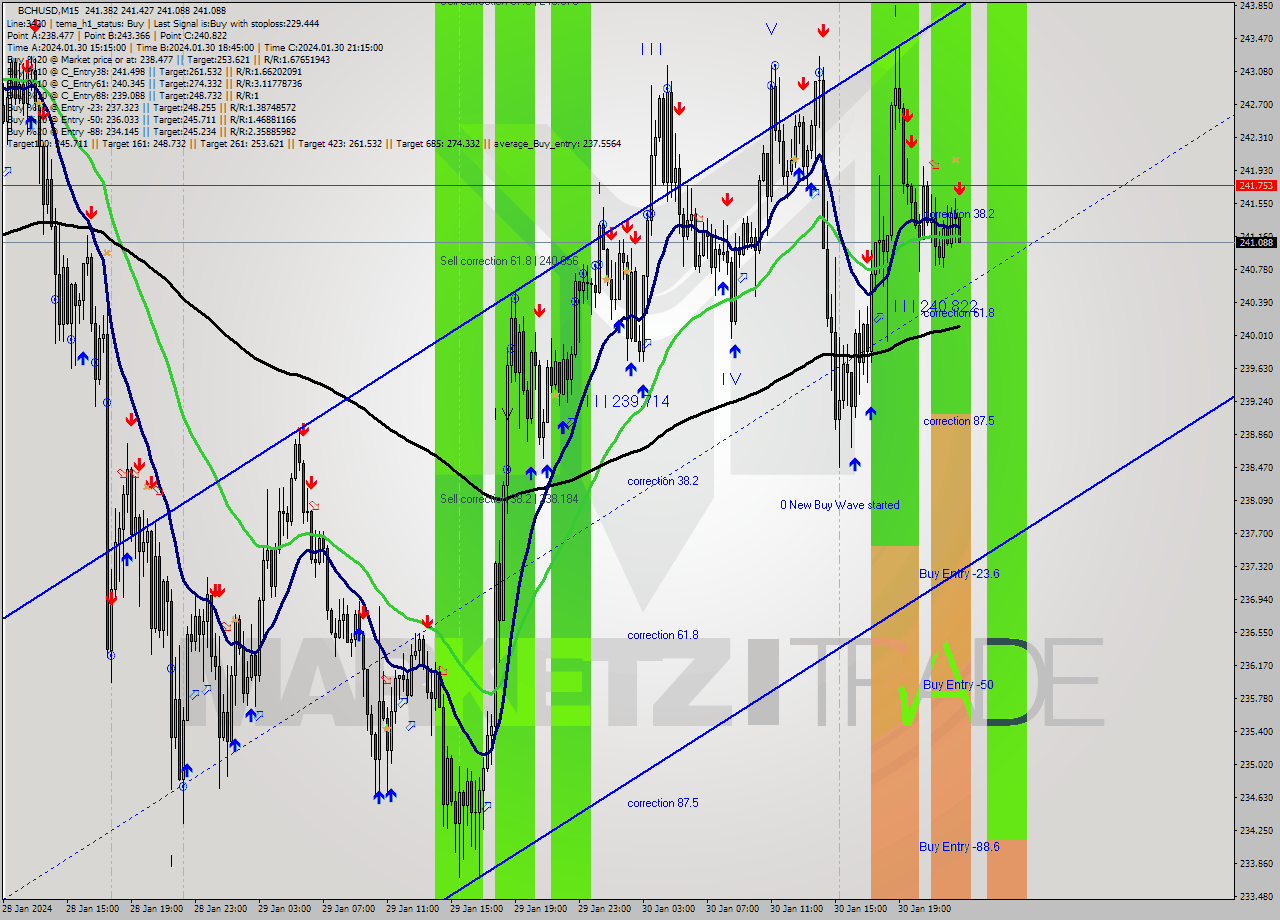The image size is (1280, 920).
Task: Click the 239.240 price axis label
Action: 1256,402
